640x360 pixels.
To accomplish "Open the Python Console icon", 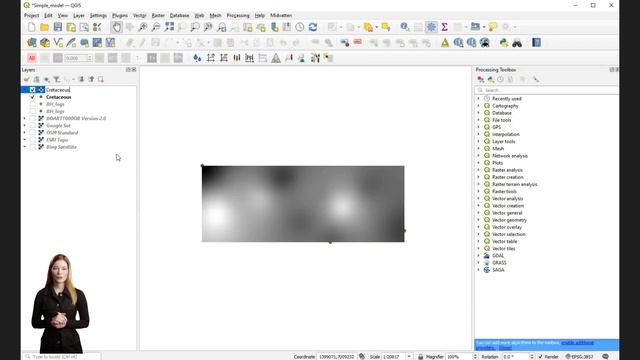I will click(x=504, y=43).
